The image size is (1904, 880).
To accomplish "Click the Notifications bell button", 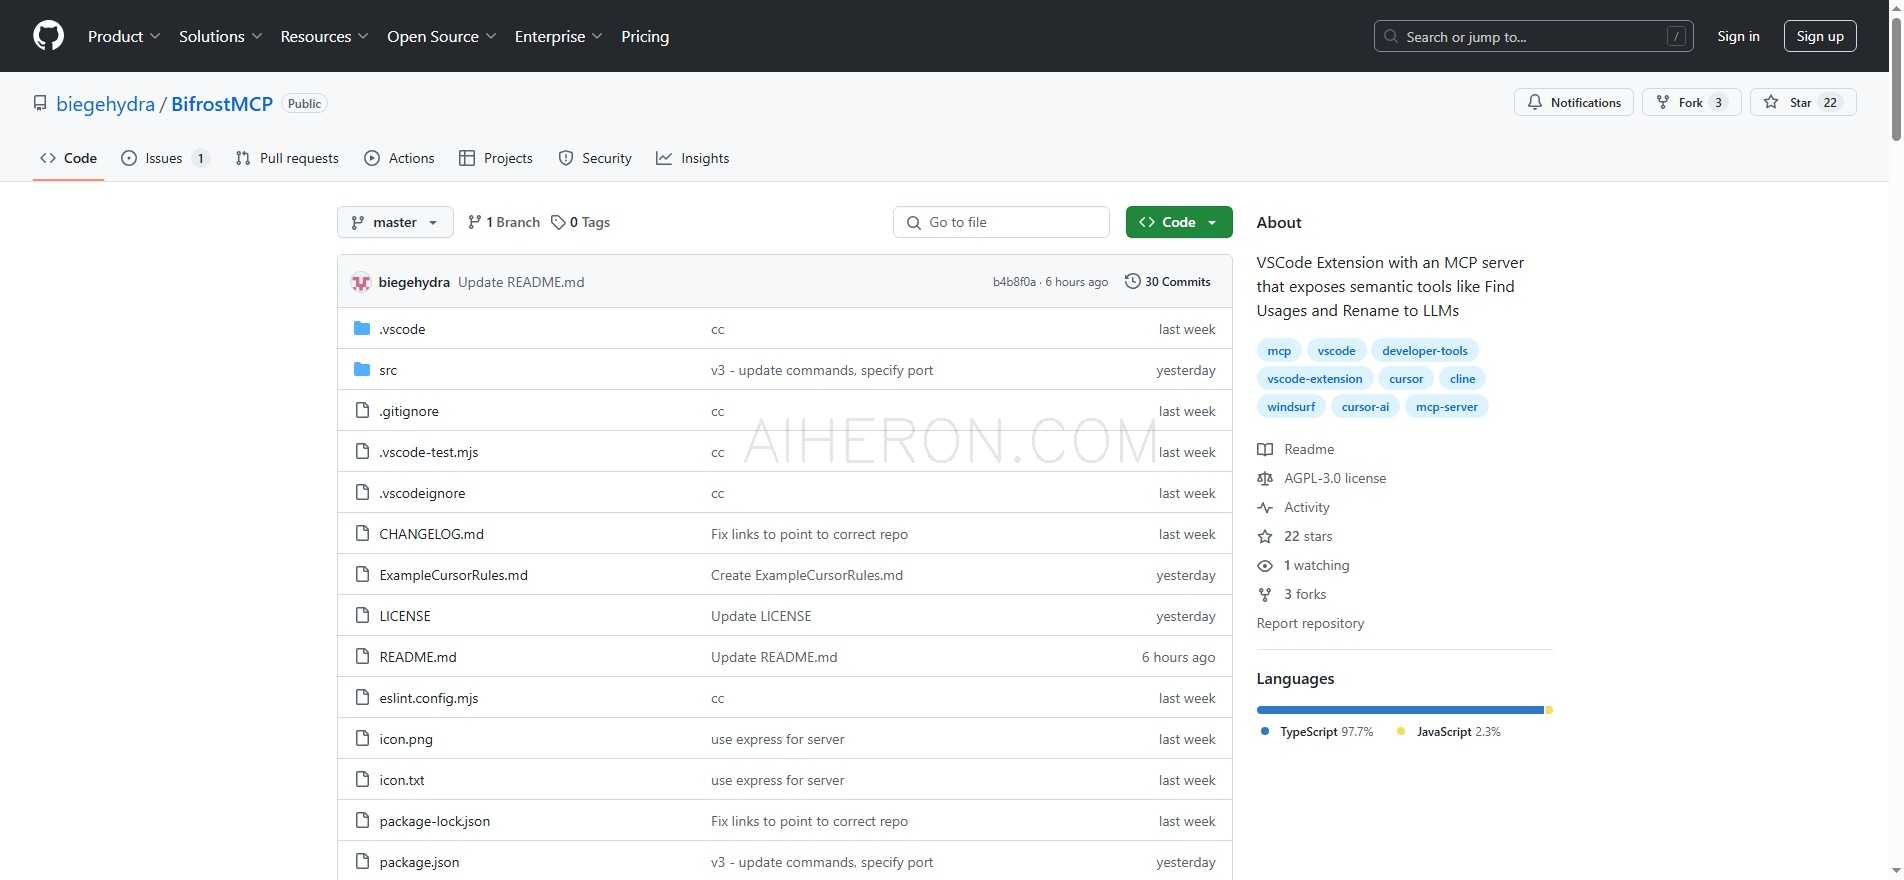I will pos(1574,102).
